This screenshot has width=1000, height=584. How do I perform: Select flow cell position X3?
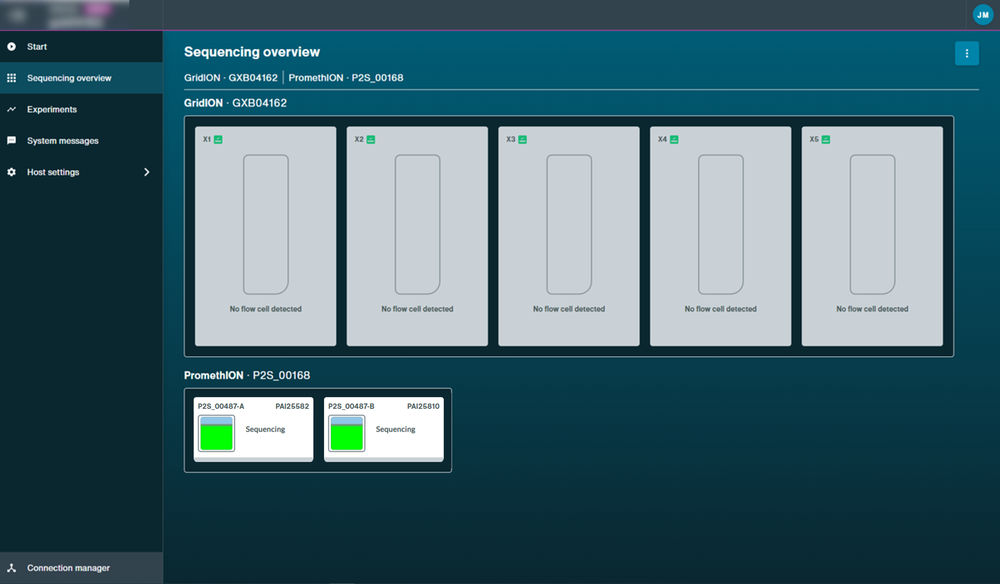(x=569, y=236)
